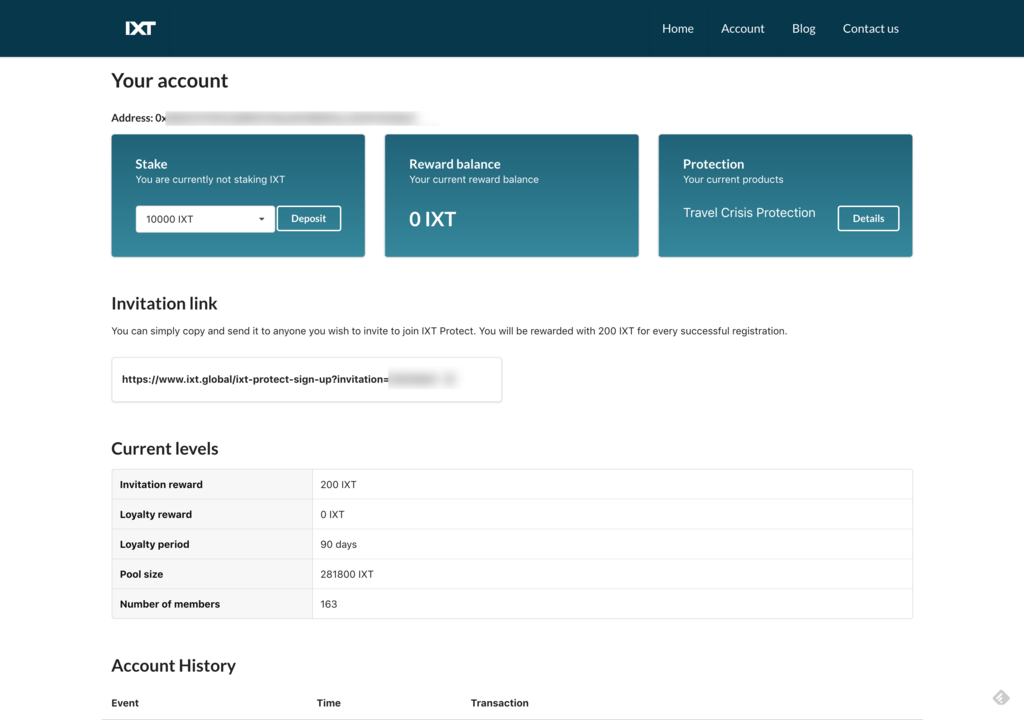Viewport: 1024px width, 720px height.
Task: Open Travel Crisis Protection Details
Action: pos(868,218)
